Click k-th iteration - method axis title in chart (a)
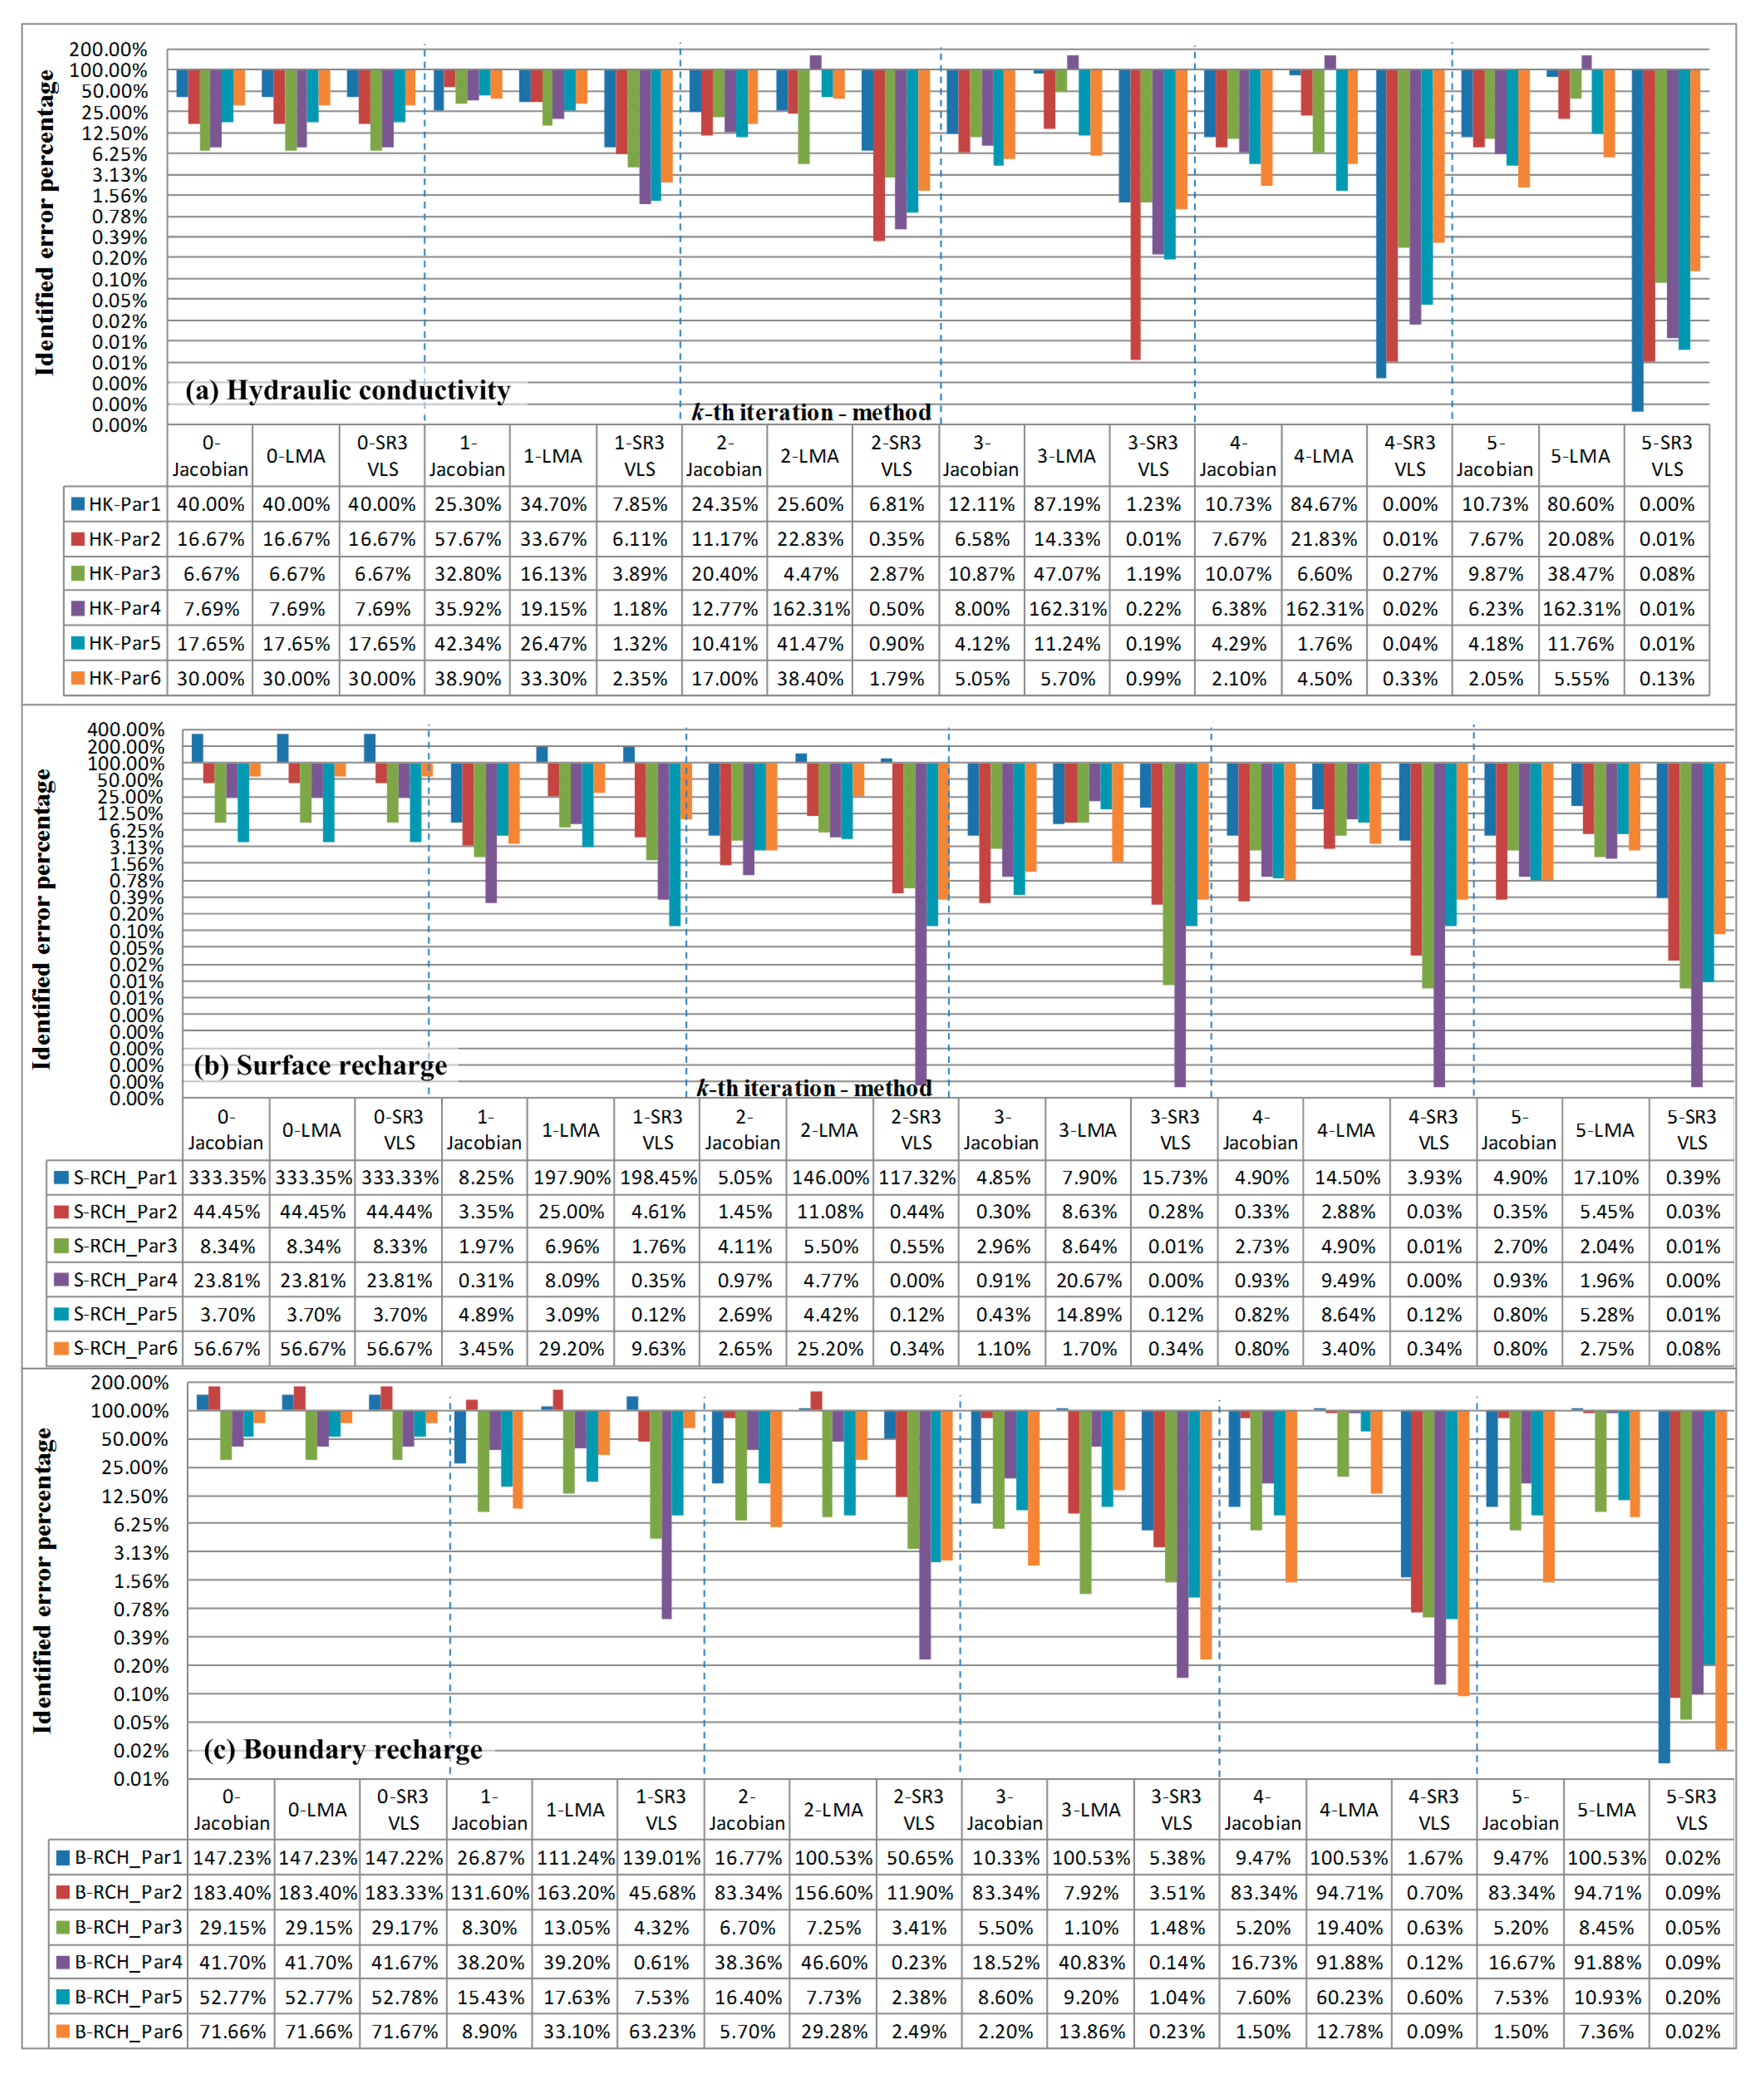The image size is (1764, 2076). click(811, 413)
